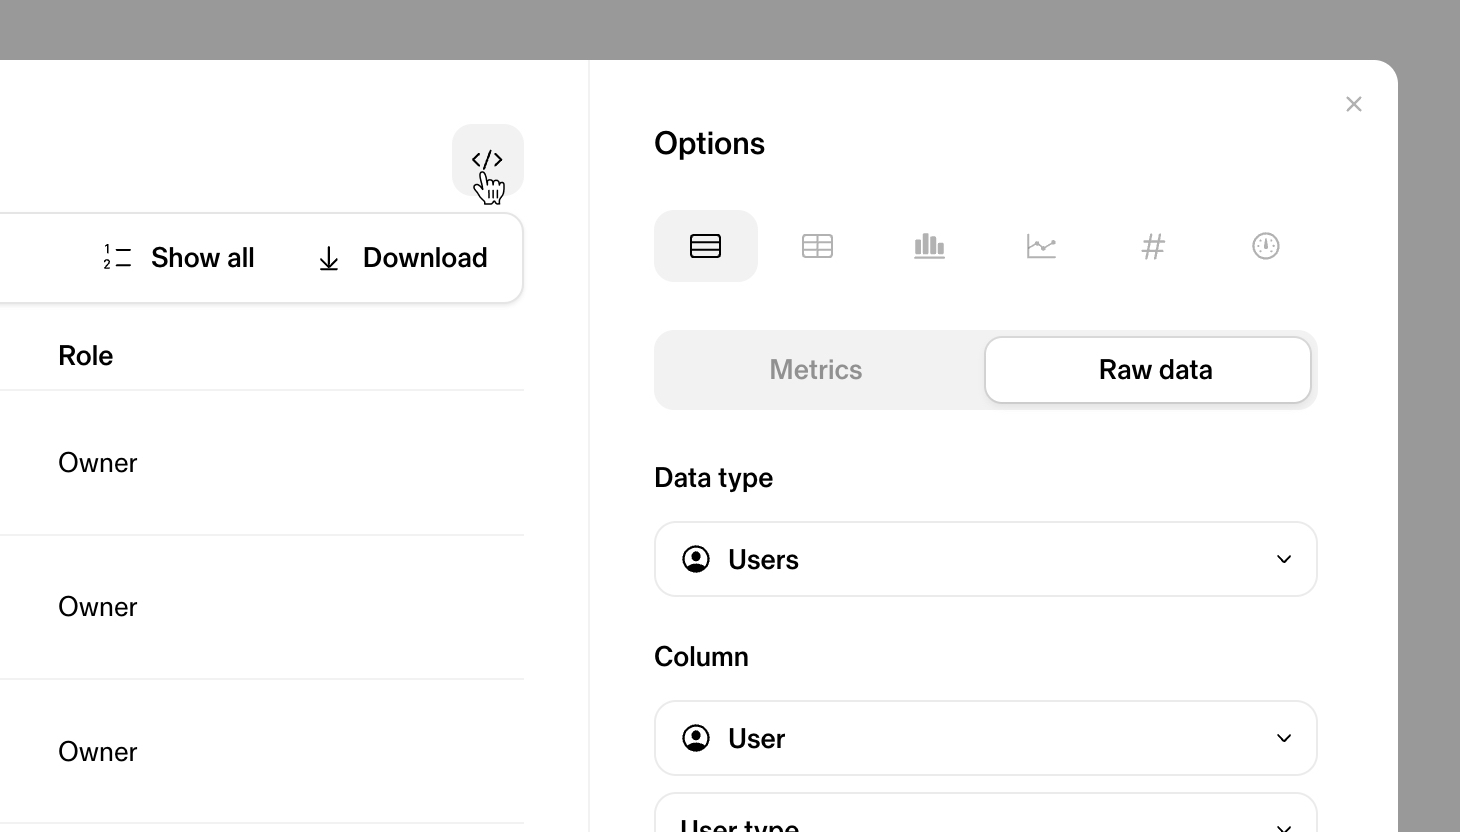Viewport: 1460px width, 832px height.
Task: Select the third Owner row cell
Action: (x=98, y=752)
